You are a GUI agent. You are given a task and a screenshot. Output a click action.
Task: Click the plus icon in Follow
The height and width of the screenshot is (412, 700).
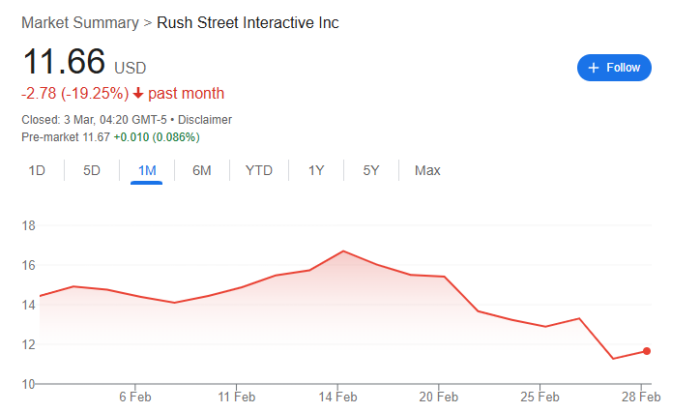(593, 67)
